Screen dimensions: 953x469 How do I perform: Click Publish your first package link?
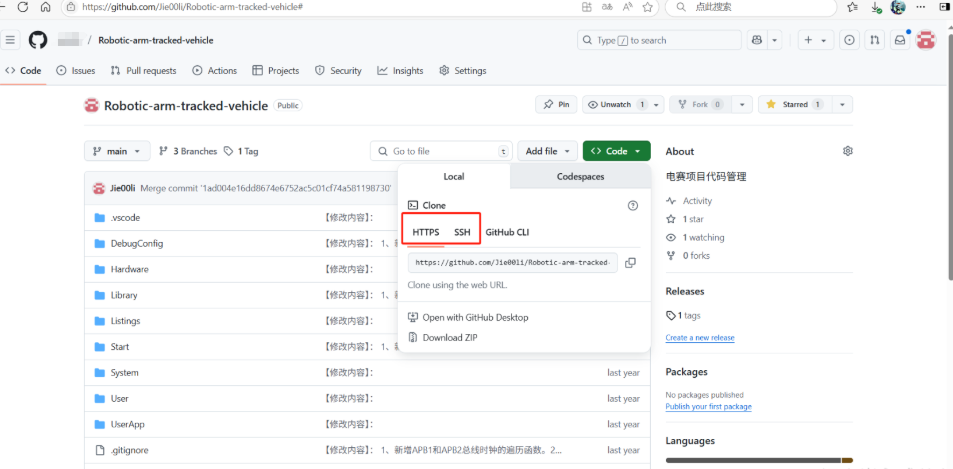(x=708, y=406)
